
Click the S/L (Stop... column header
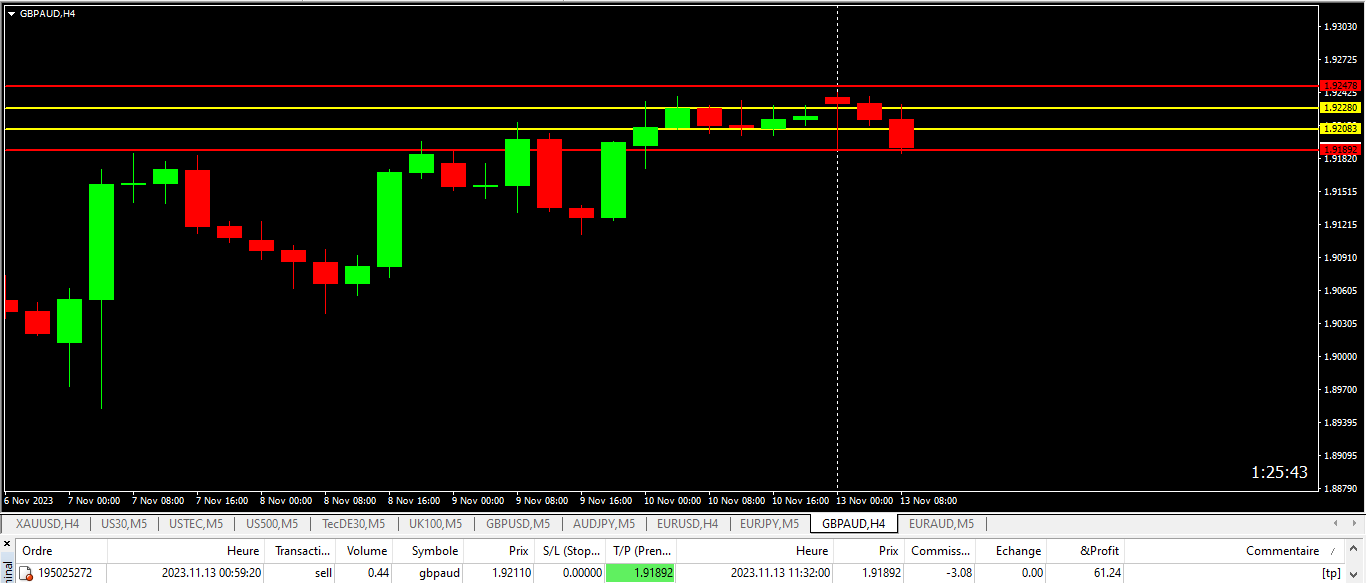click(570, 551)
